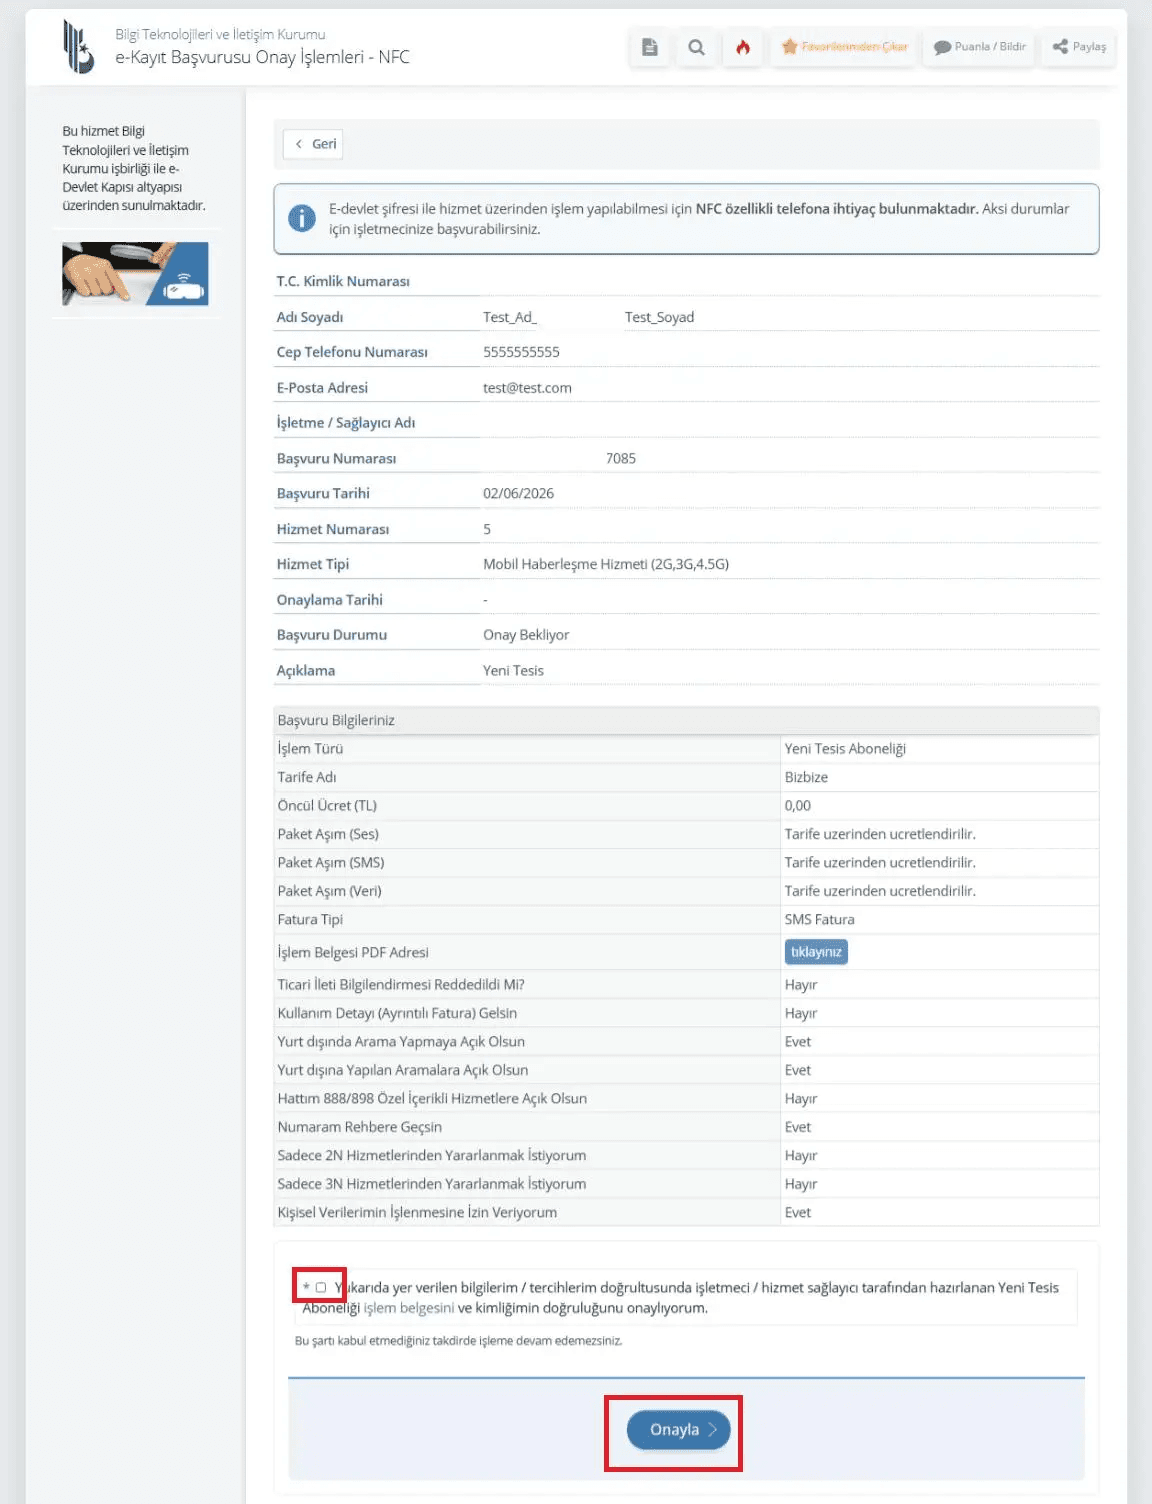
Task: Click the chevron arrow on Onayla
Action: point(713,1430)
